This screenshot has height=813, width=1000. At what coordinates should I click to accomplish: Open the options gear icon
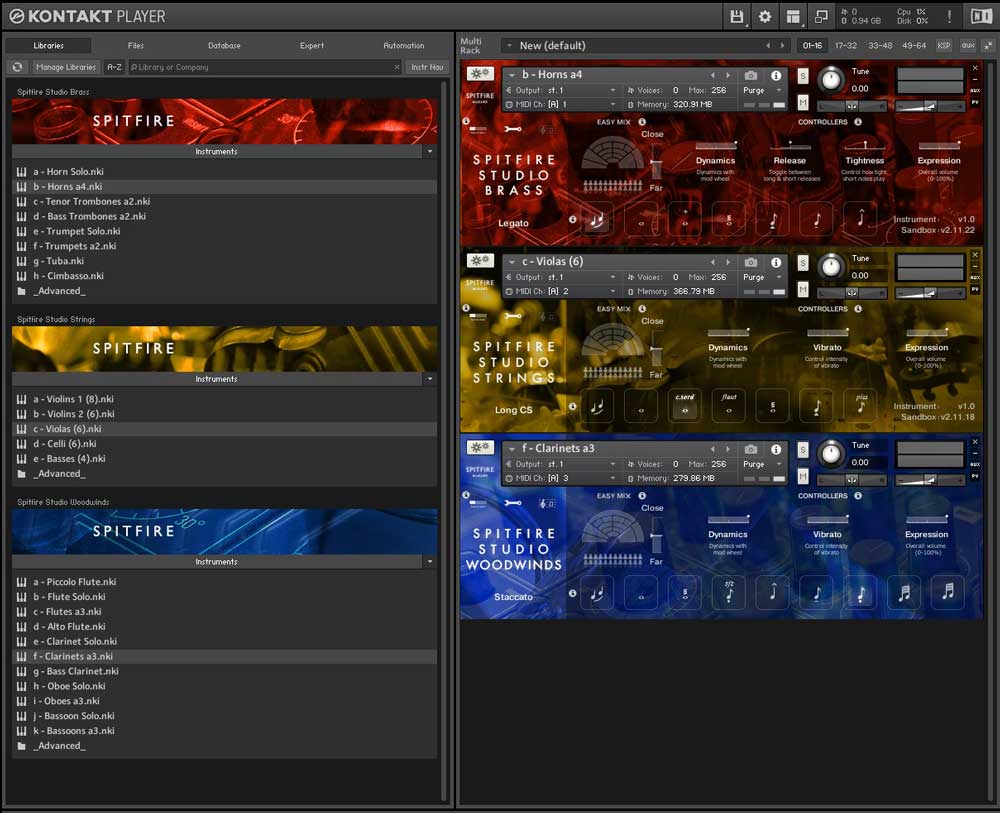[765, 17]
